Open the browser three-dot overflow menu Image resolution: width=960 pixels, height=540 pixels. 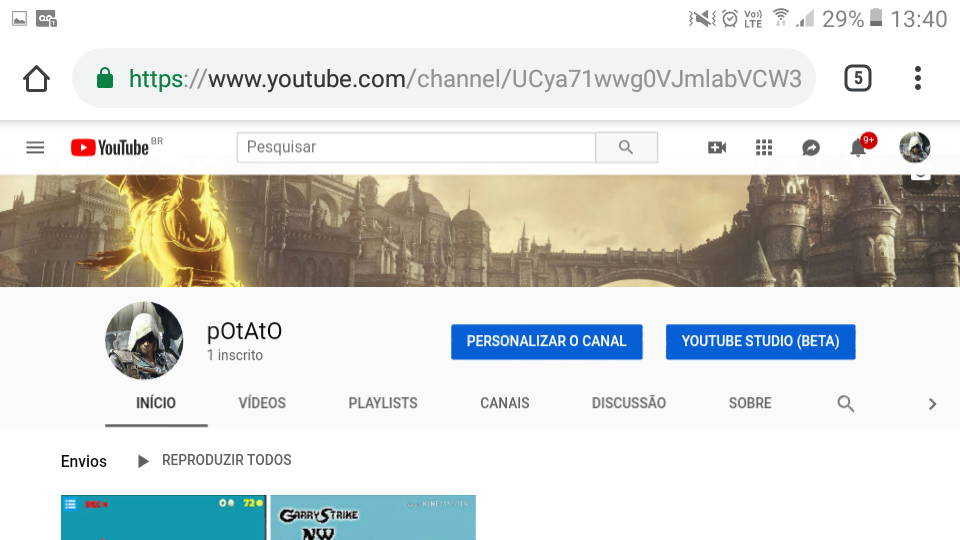click(917, 78)
